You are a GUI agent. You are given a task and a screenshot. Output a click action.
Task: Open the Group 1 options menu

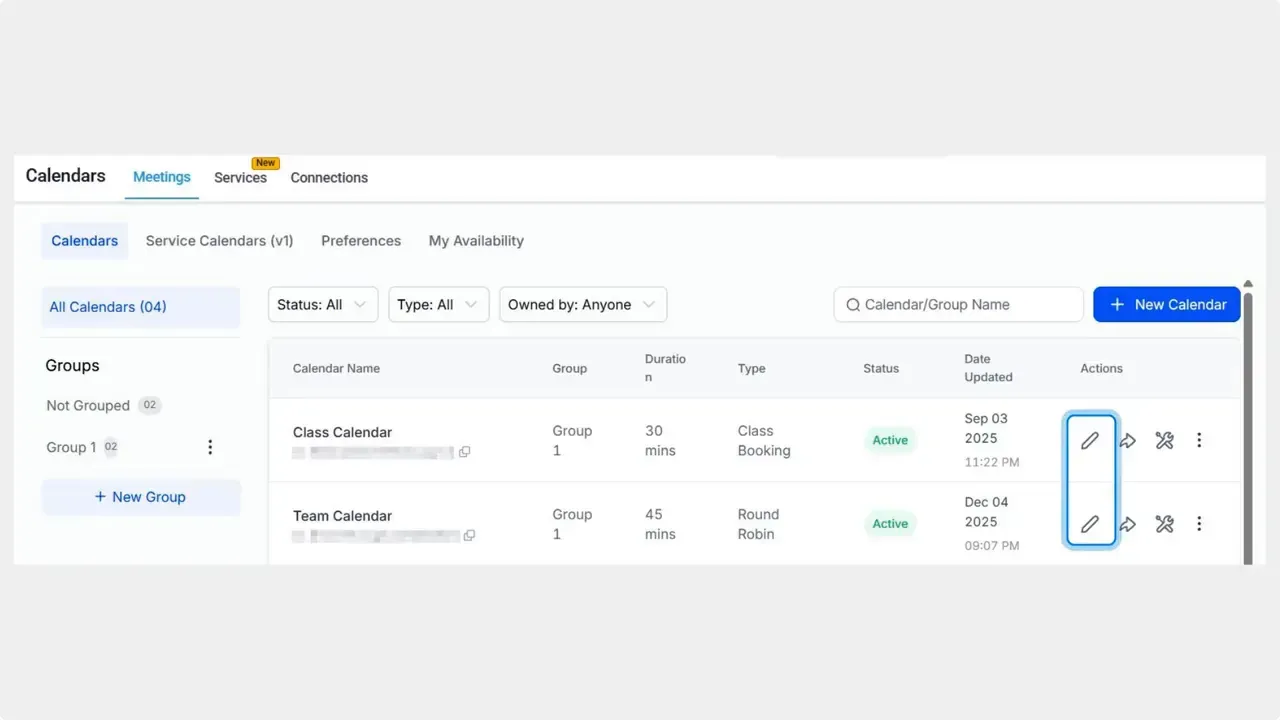coord(210,447)
